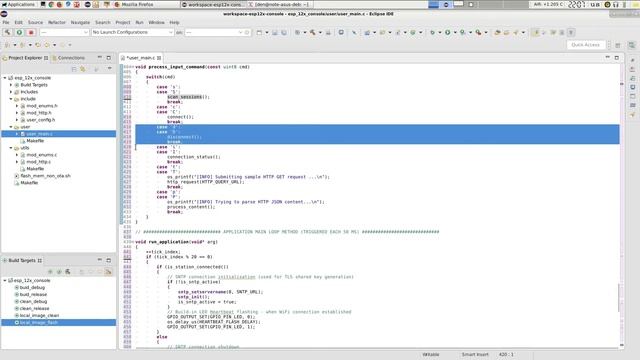
Task: Click the Smart Insert status bar field
Action: 475,355
